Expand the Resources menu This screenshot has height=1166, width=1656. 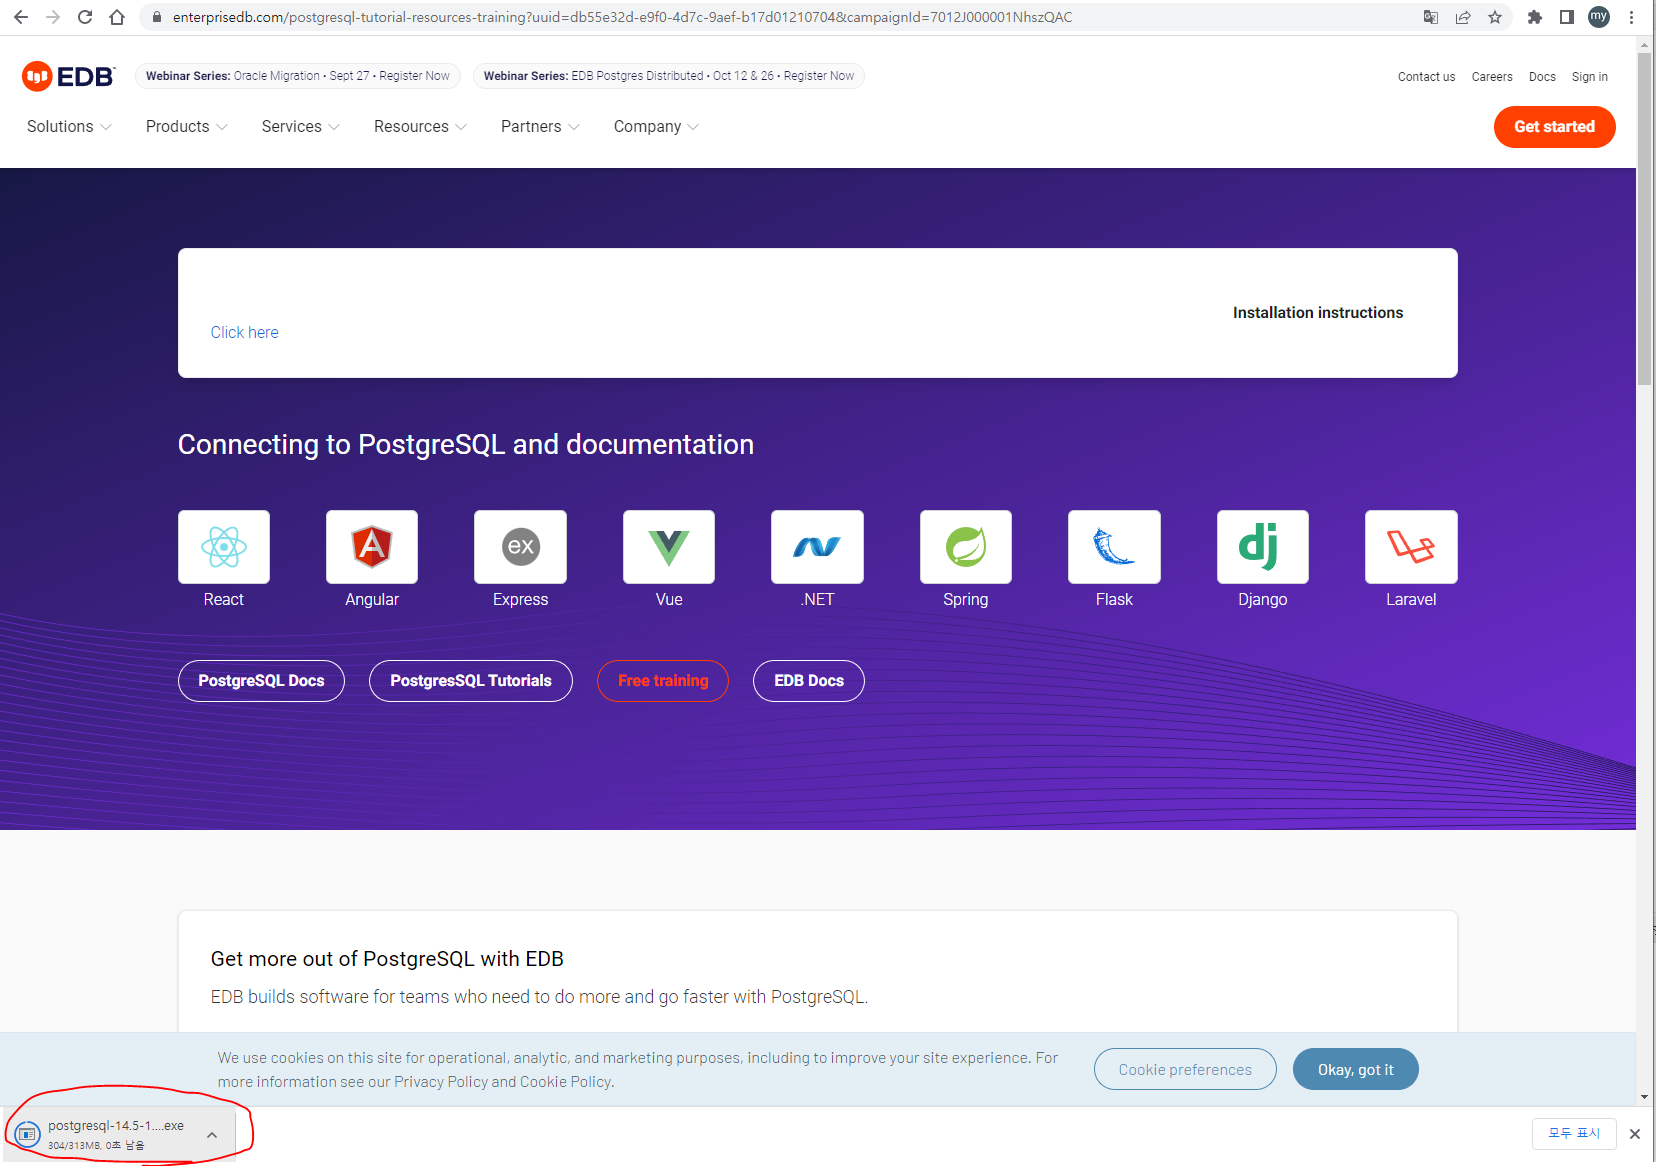click(x=420, y=127)
